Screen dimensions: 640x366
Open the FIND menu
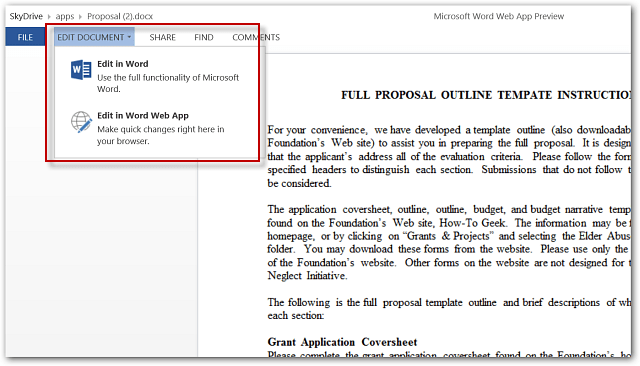tap(204, 37)
